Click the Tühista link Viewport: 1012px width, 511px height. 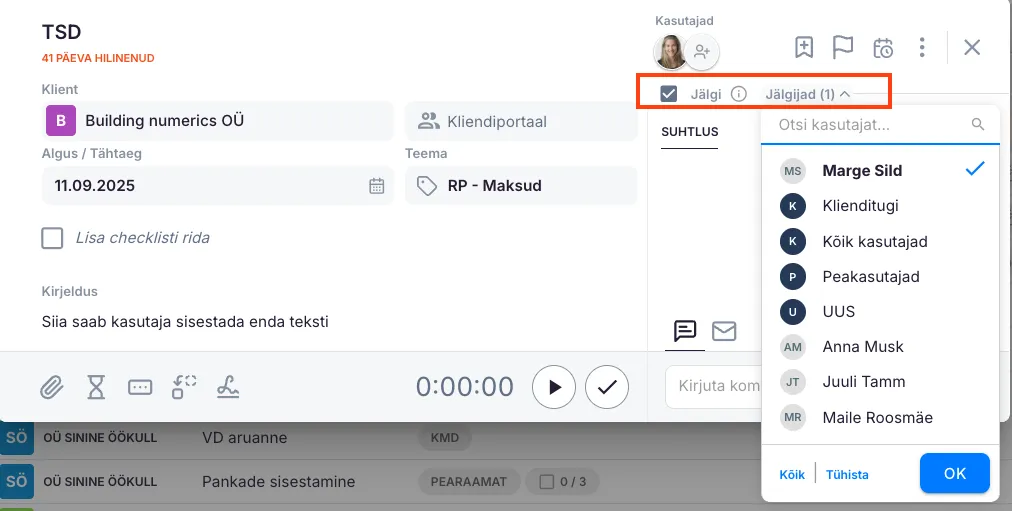(x=847, y=474)
